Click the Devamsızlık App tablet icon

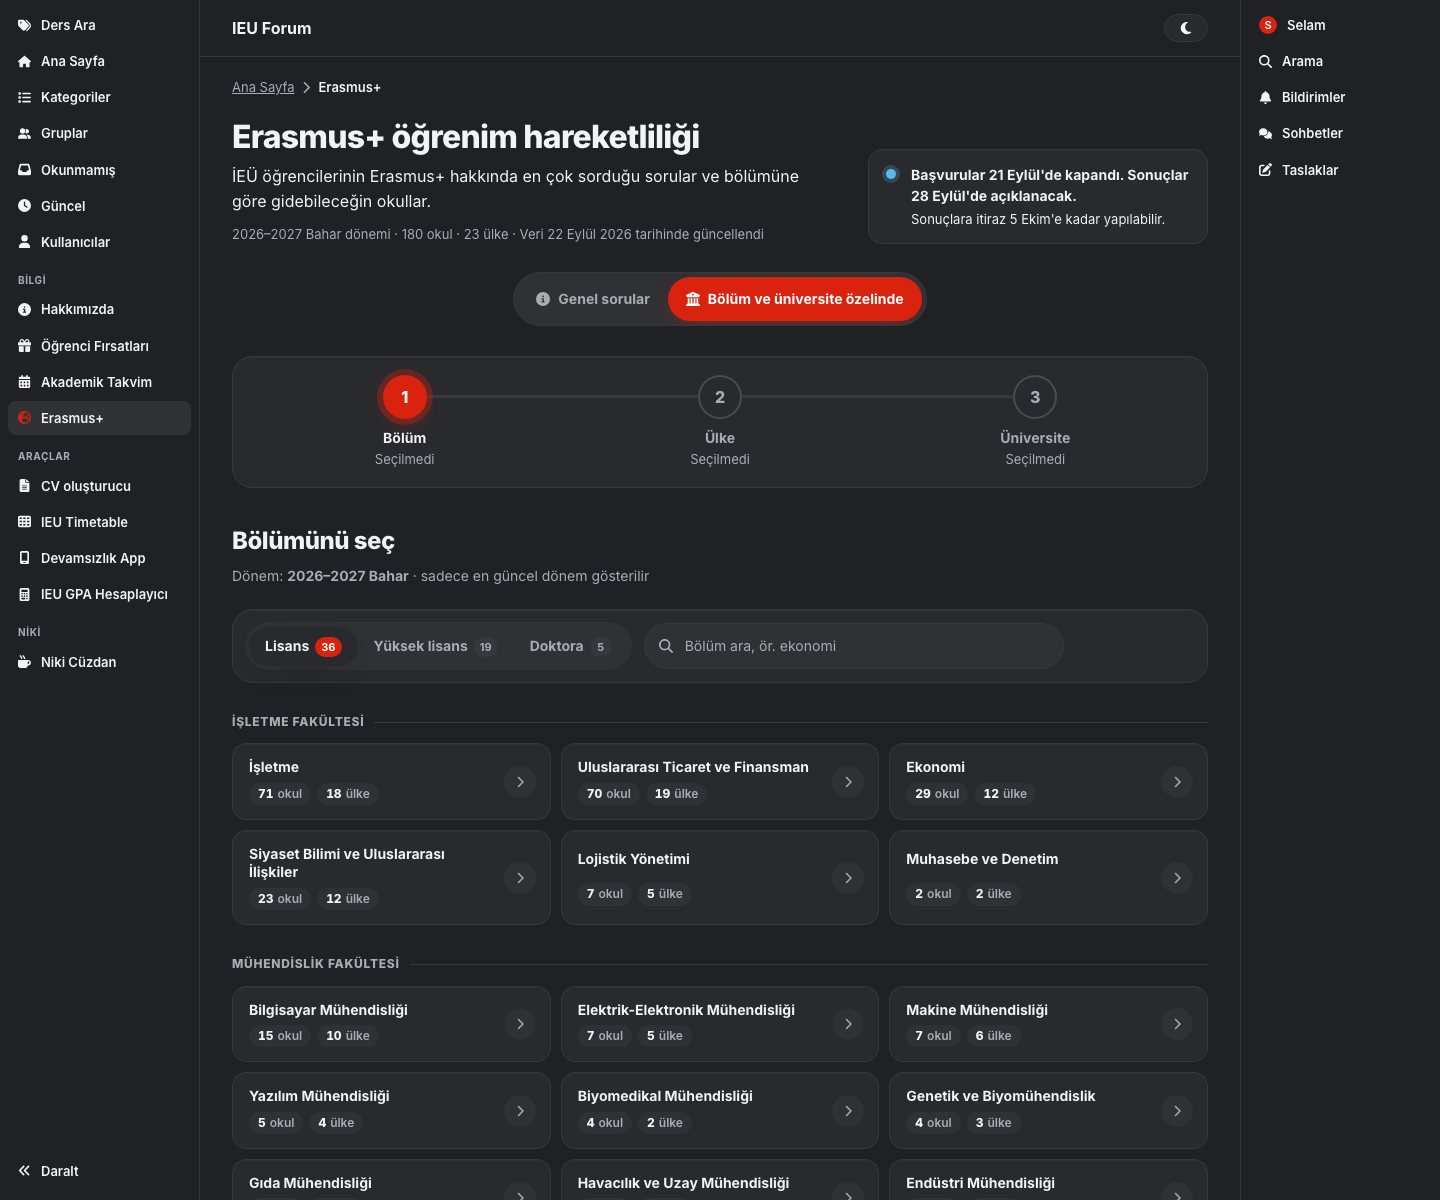pos(25,558)
